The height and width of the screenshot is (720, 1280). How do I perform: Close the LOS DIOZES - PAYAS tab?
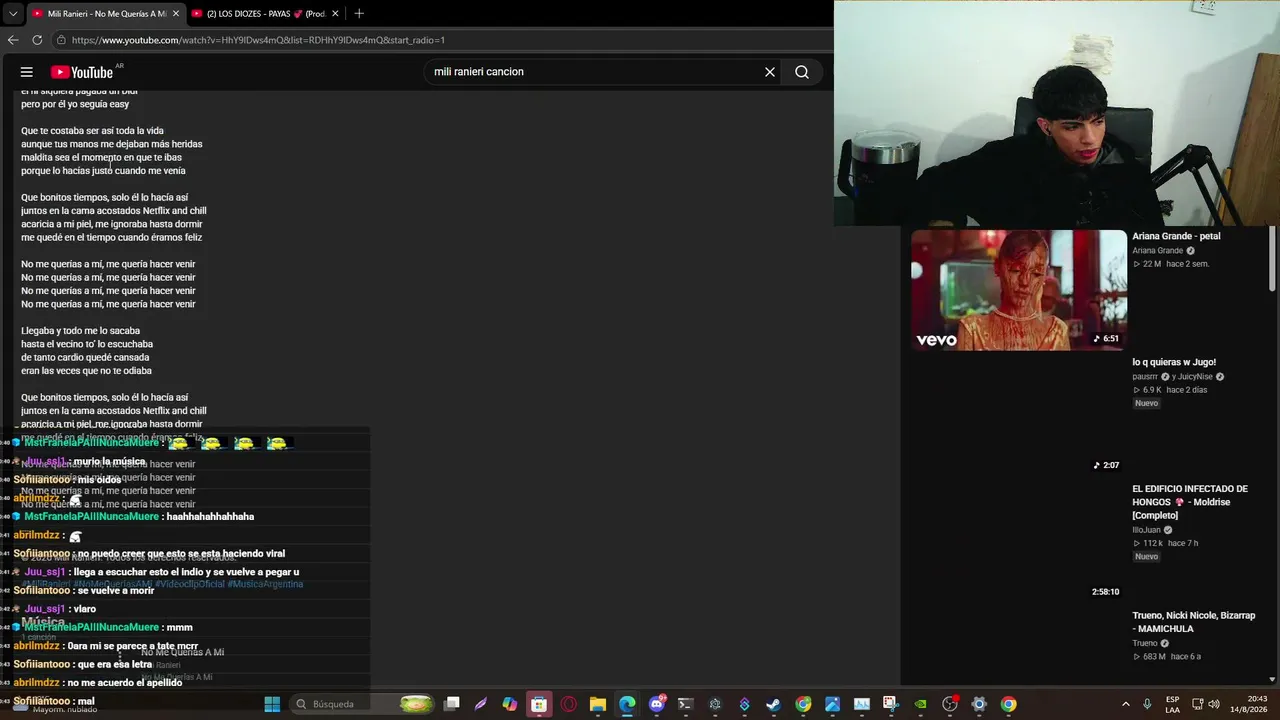pyautogui.click(x=335, y=14)
